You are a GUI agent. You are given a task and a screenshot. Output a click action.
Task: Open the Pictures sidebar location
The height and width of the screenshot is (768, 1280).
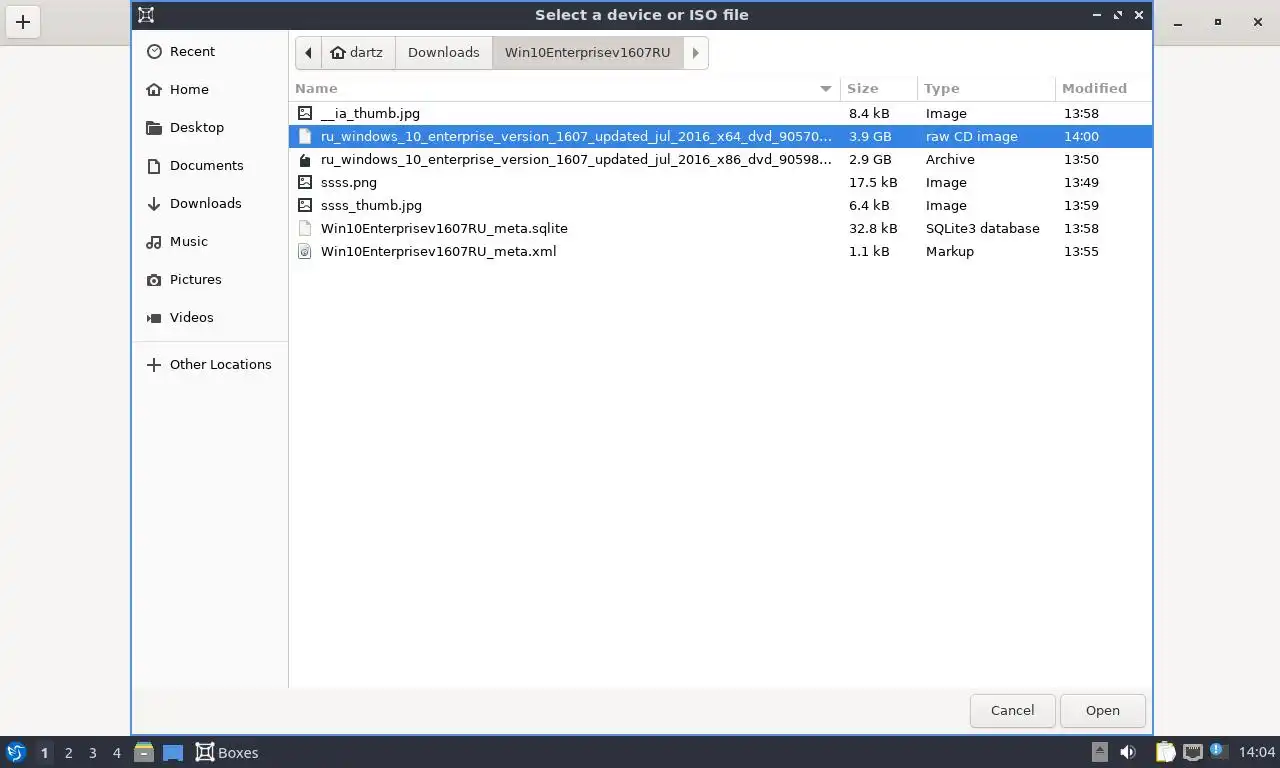[x=210, y=279]
